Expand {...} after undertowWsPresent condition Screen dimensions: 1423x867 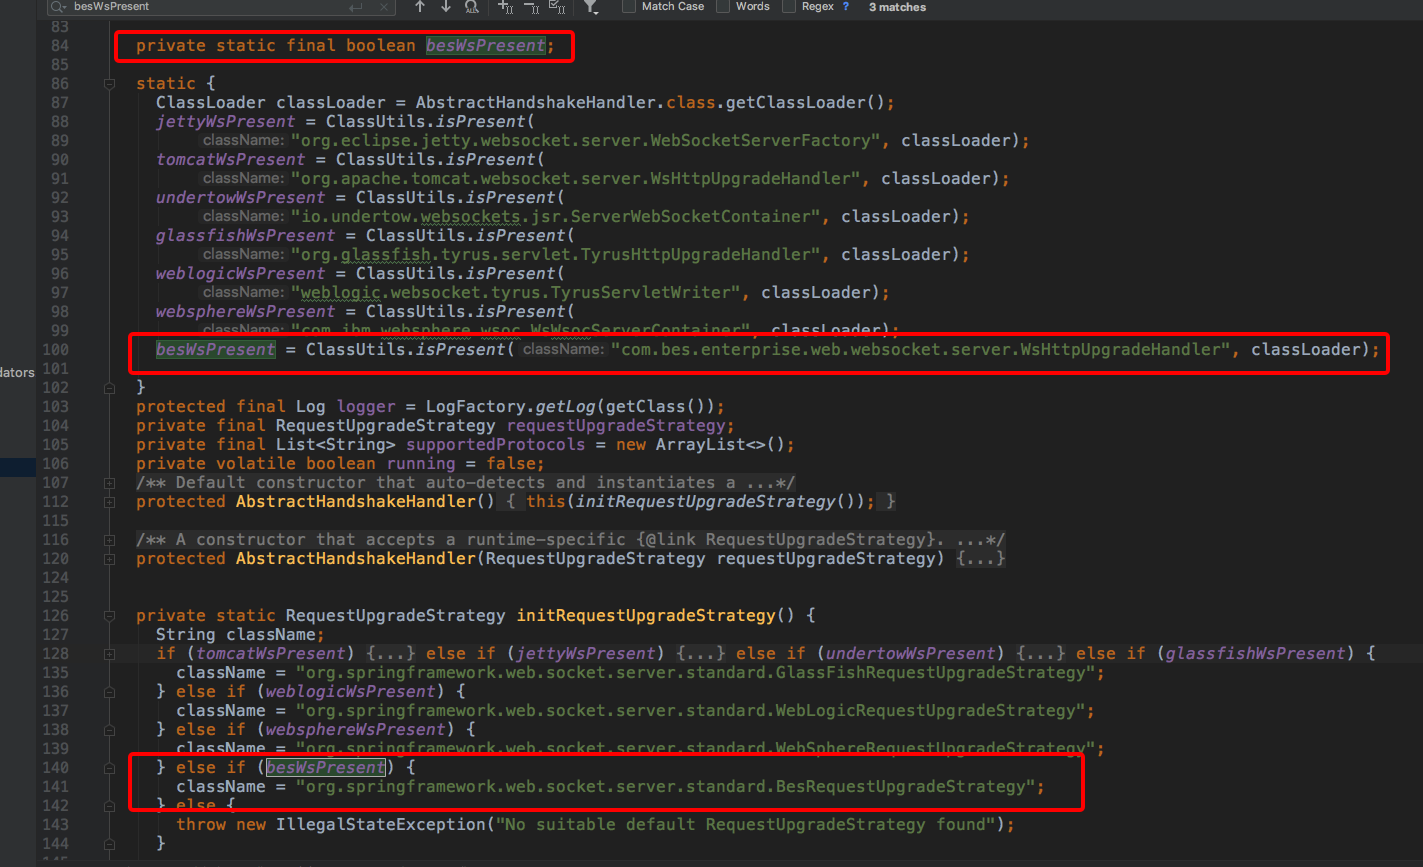[x=1041, y=653]
